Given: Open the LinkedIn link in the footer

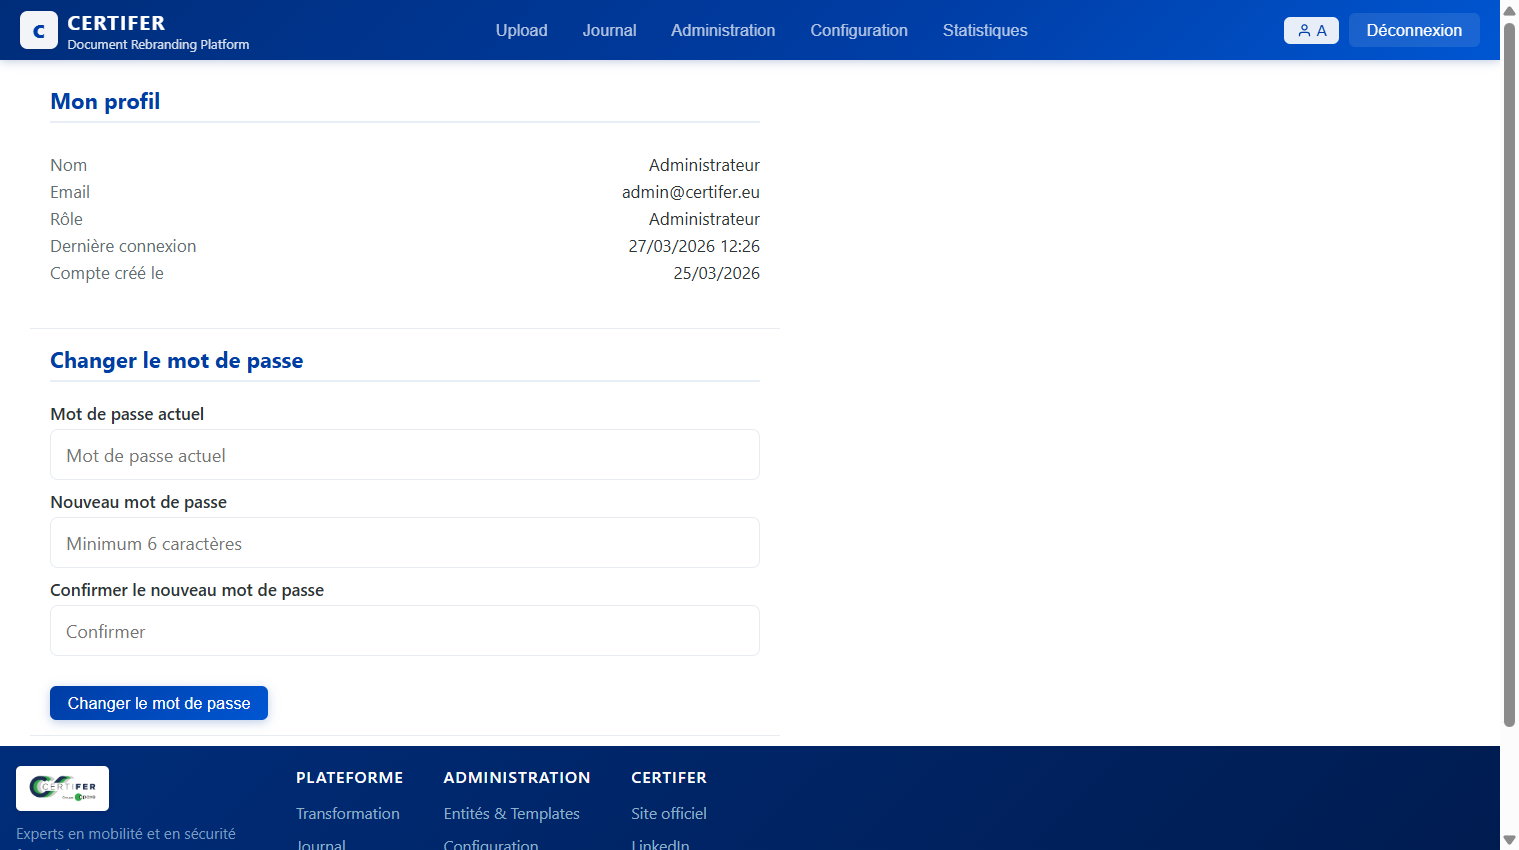Looking at the screenshot, I should pos(659,845).
